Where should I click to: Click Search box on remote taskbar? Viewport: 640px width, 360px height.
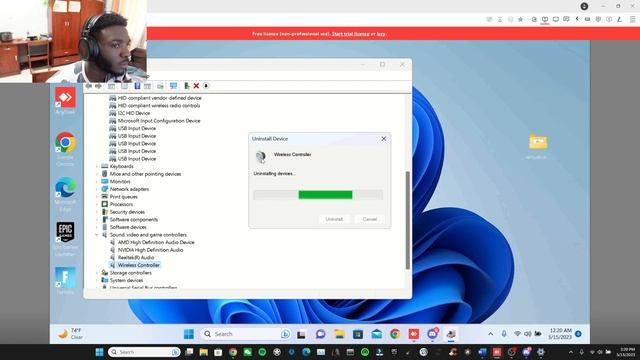(246, 334)
